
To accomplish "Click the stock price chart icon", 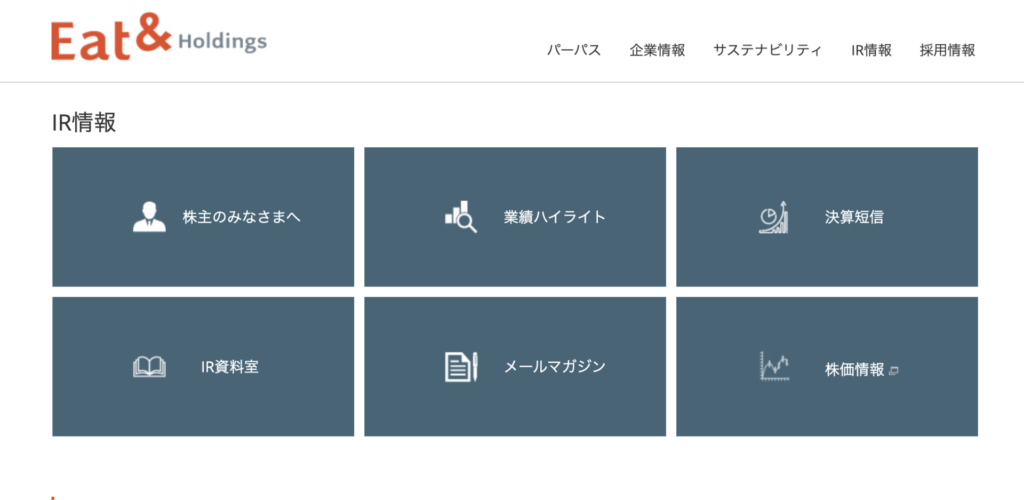I will coord(775,366).
